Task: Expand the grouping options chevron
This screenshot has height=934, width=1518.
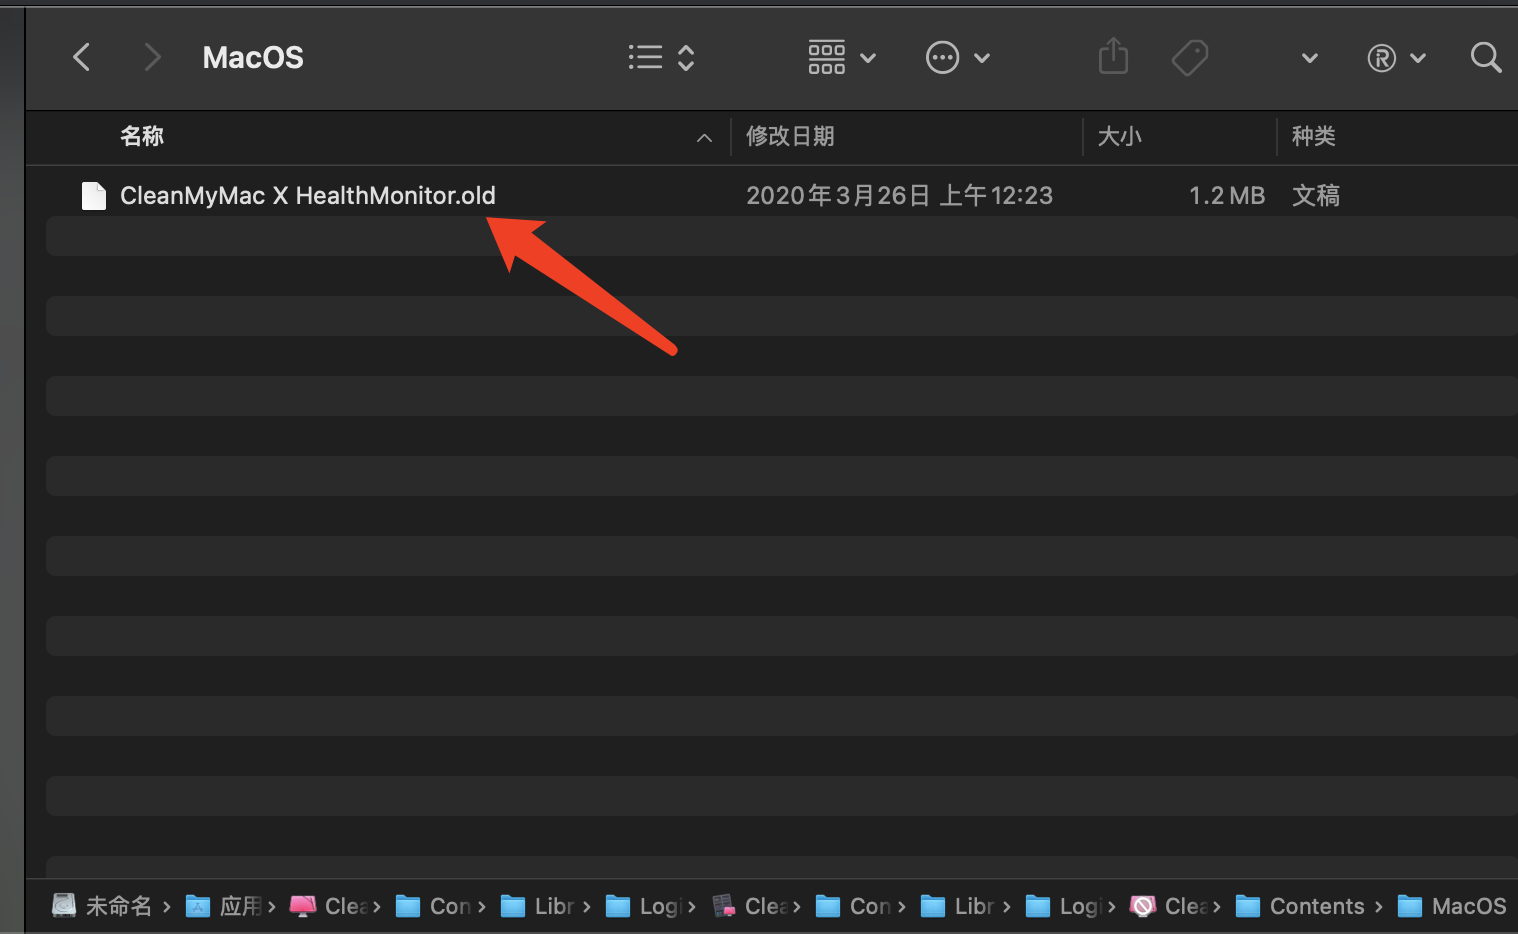Action: (868, 58)
